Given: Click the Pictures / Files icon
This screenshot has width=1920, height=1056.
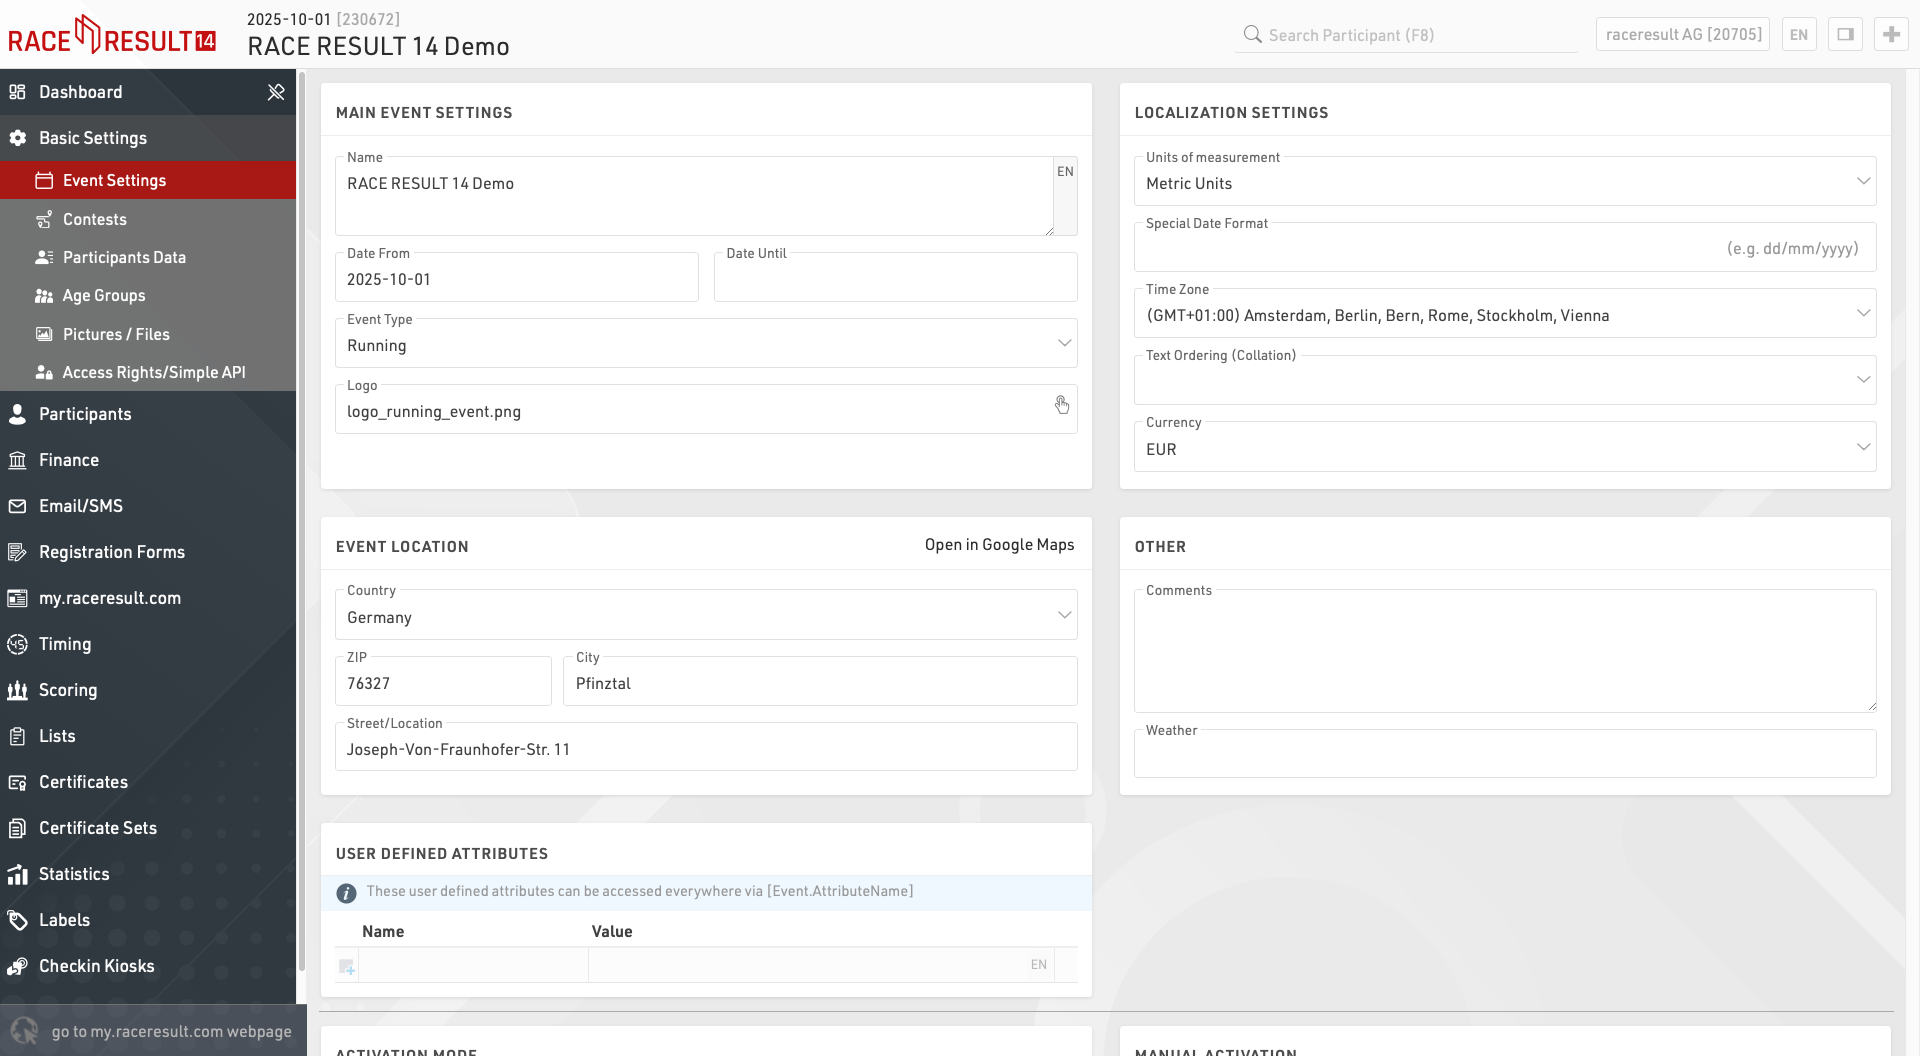Looking at the screenshot, I should [44, 334].
